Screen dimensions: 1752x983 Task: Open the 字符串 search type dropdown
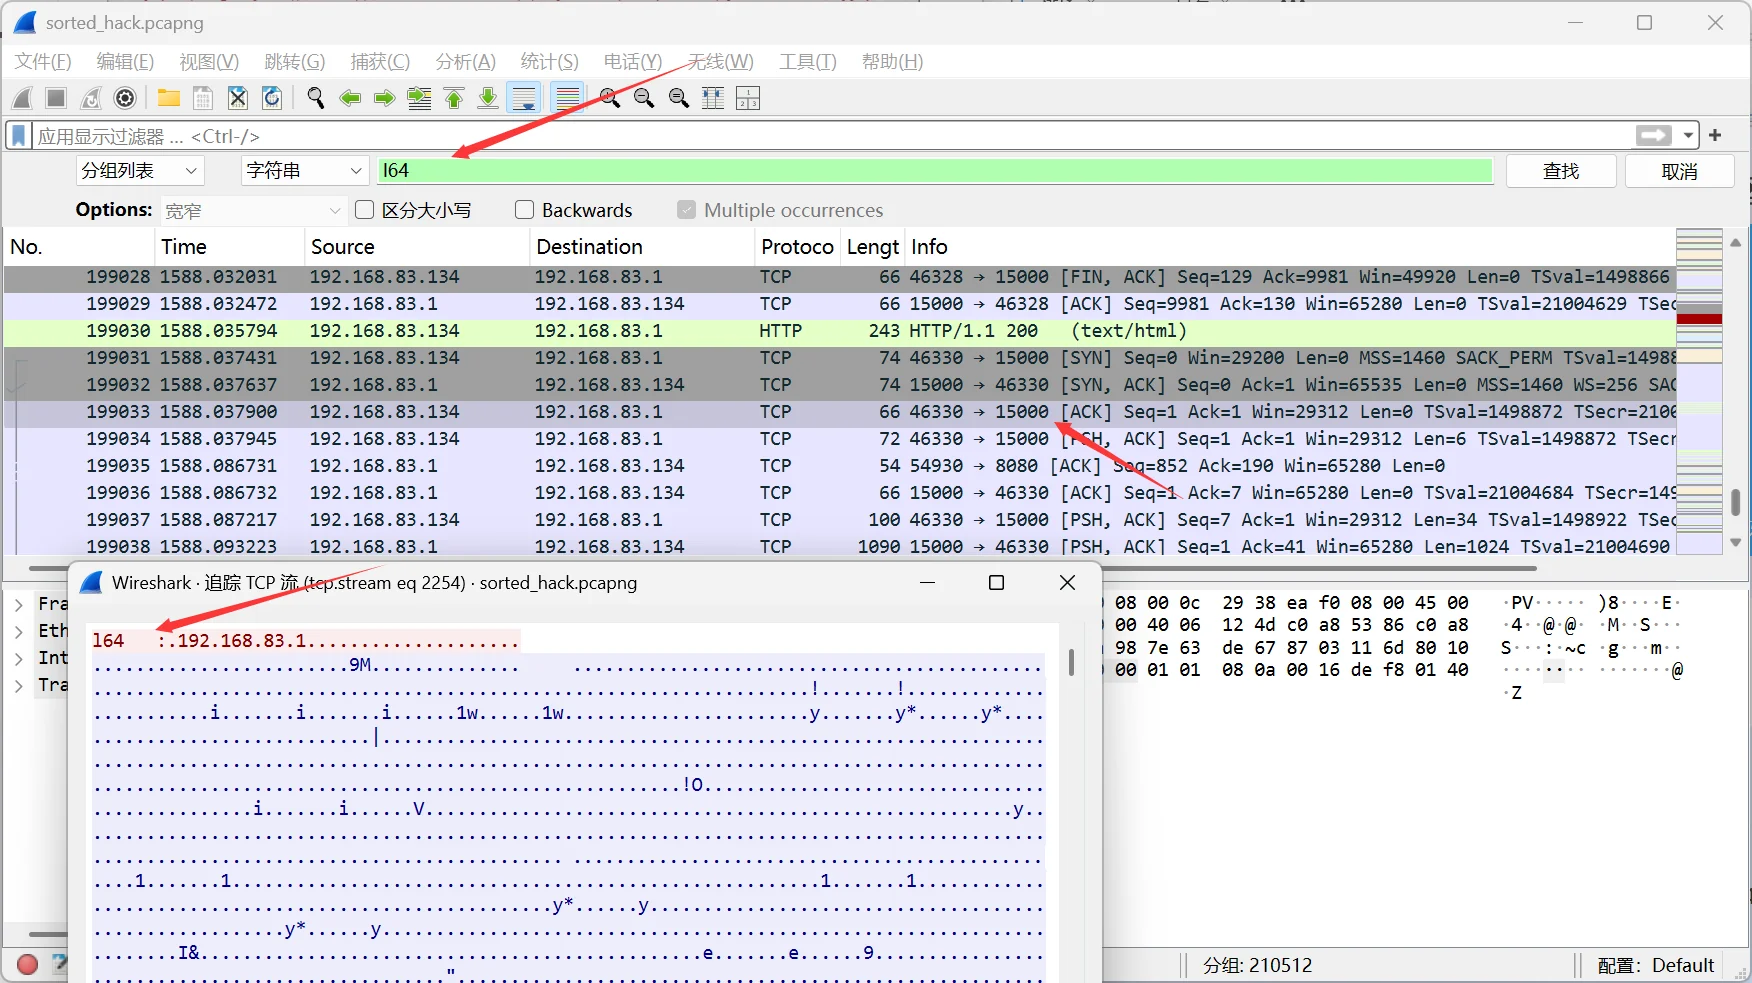click(x=305, y=171)
